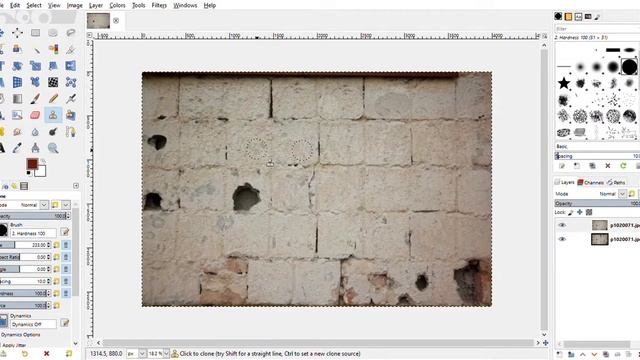Screen dimensions: 640x360
Task: Open the px unit dropdown in status bar
Action: tap(142, 354)
